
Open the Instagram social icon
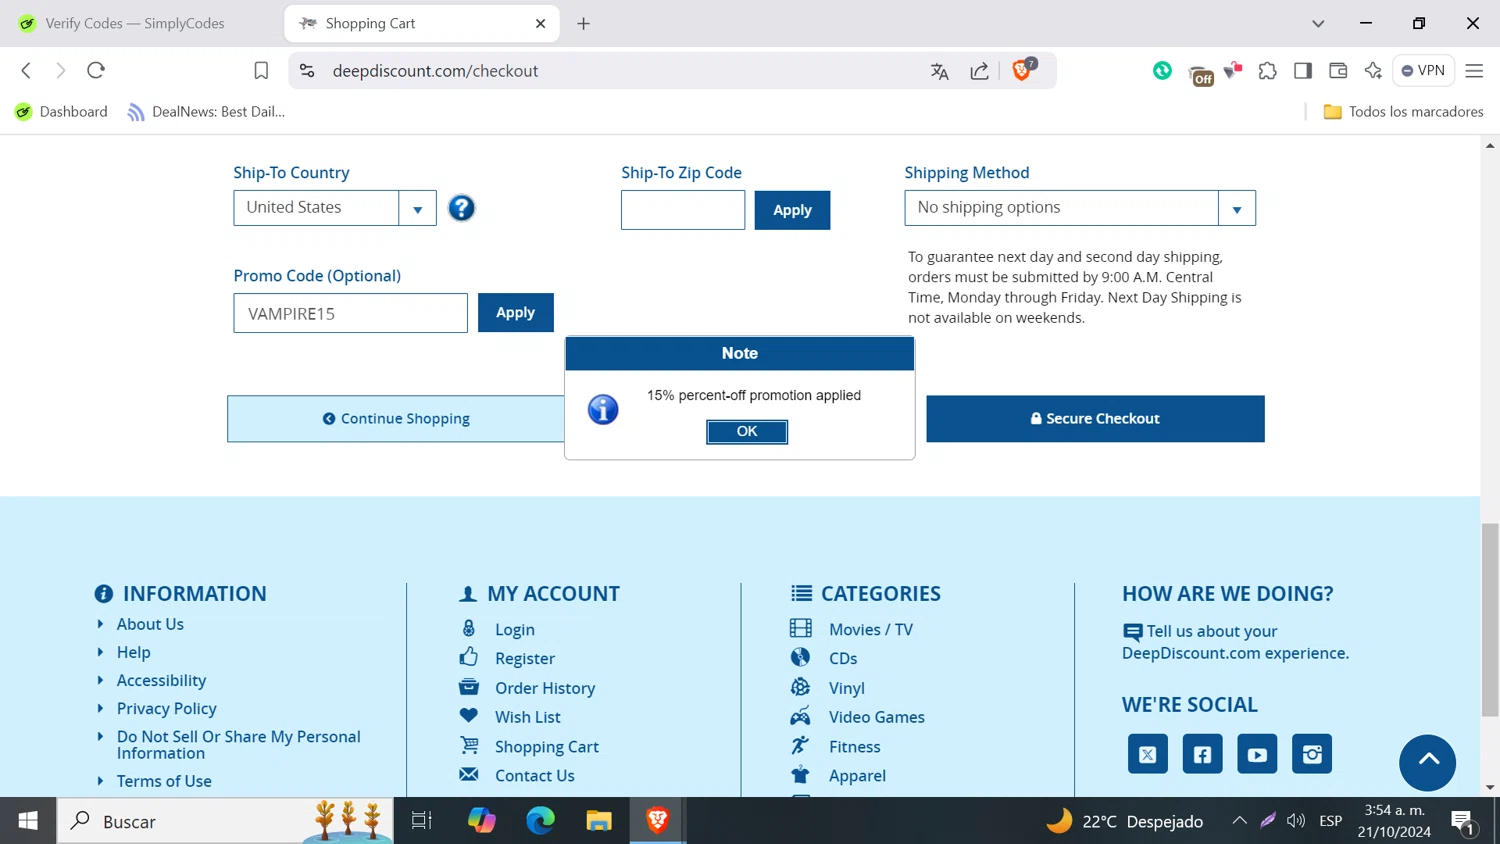click(1312, 754)
